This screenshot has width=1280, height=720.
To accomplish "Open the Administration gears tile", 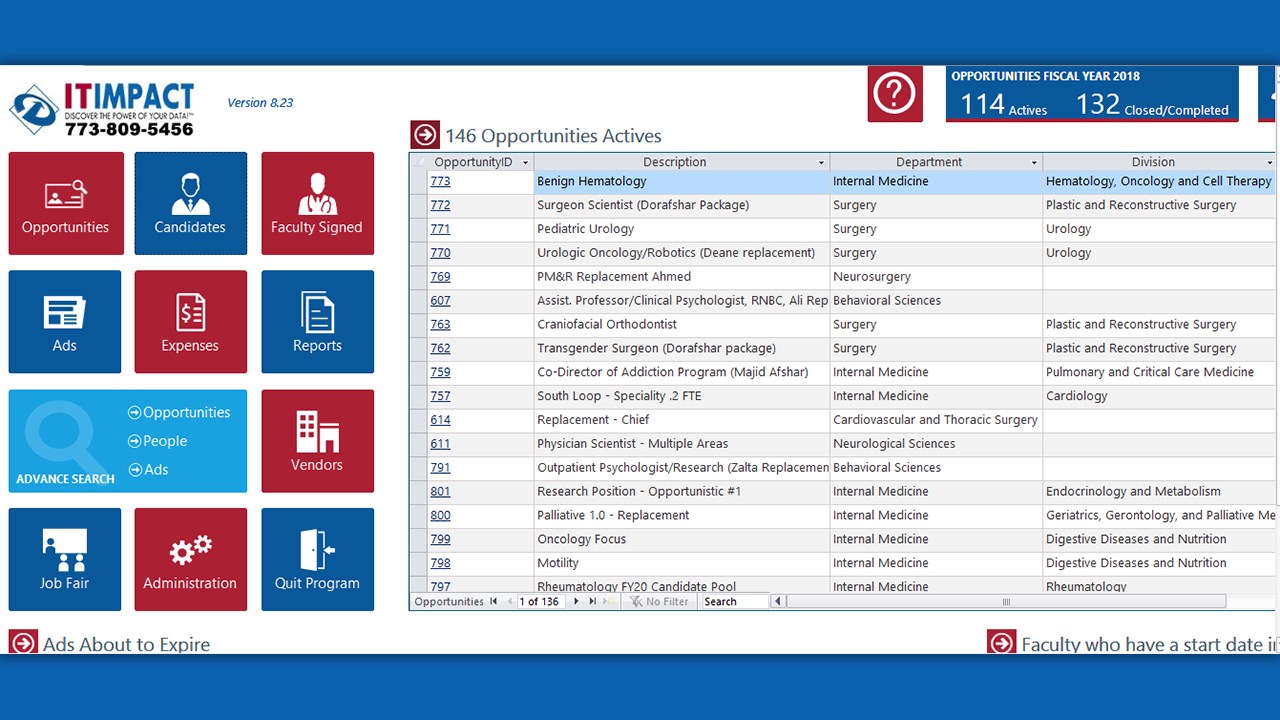I will 190,559.
